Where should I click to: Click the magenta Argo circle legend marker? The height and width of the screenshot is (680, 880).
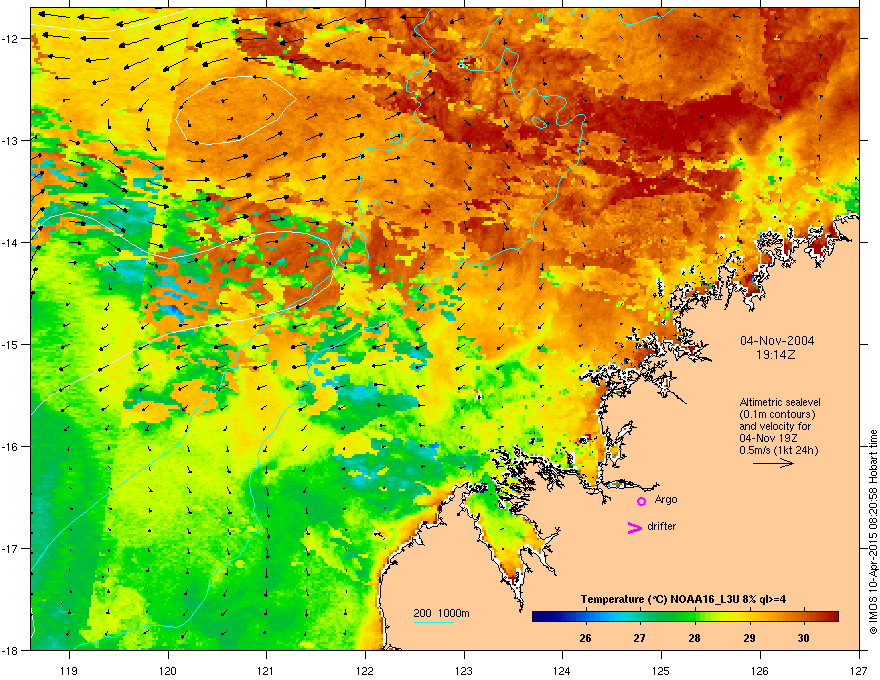(x=641, y=501)
